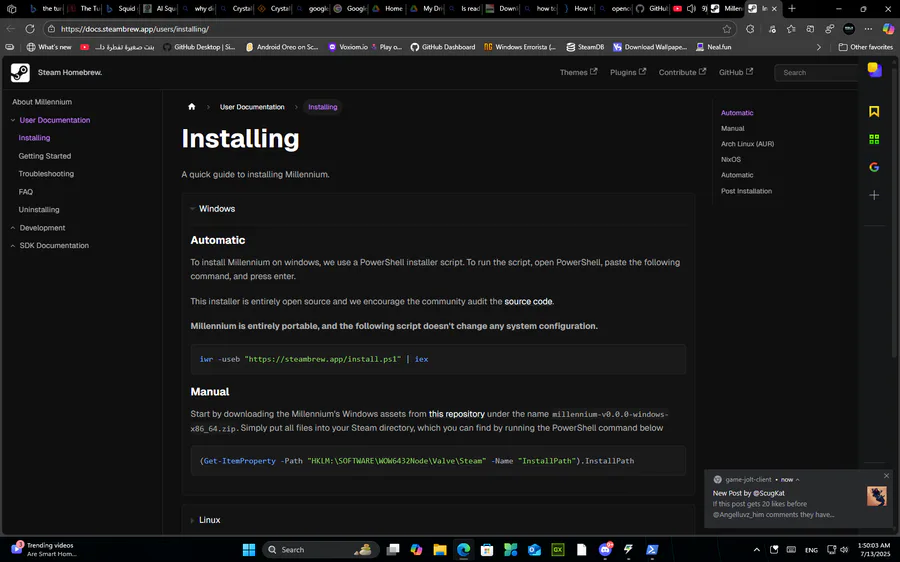This screenshot has width=900, height=562.
Task: Click the taskbar Search box
Action: coord(321,549)
